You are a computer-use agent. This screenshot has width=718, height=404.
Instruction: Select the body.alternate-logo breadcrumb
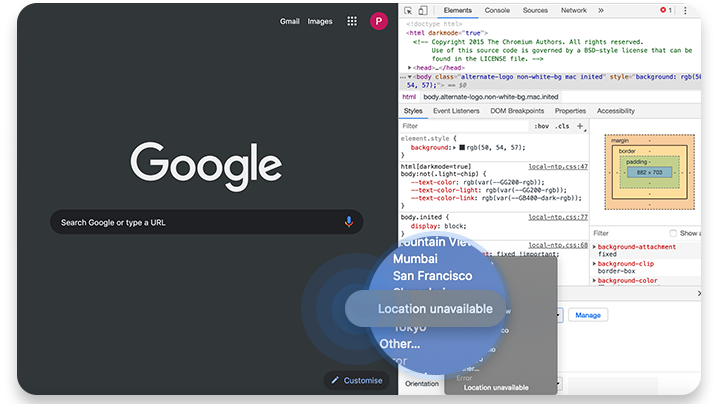[490, 97]
